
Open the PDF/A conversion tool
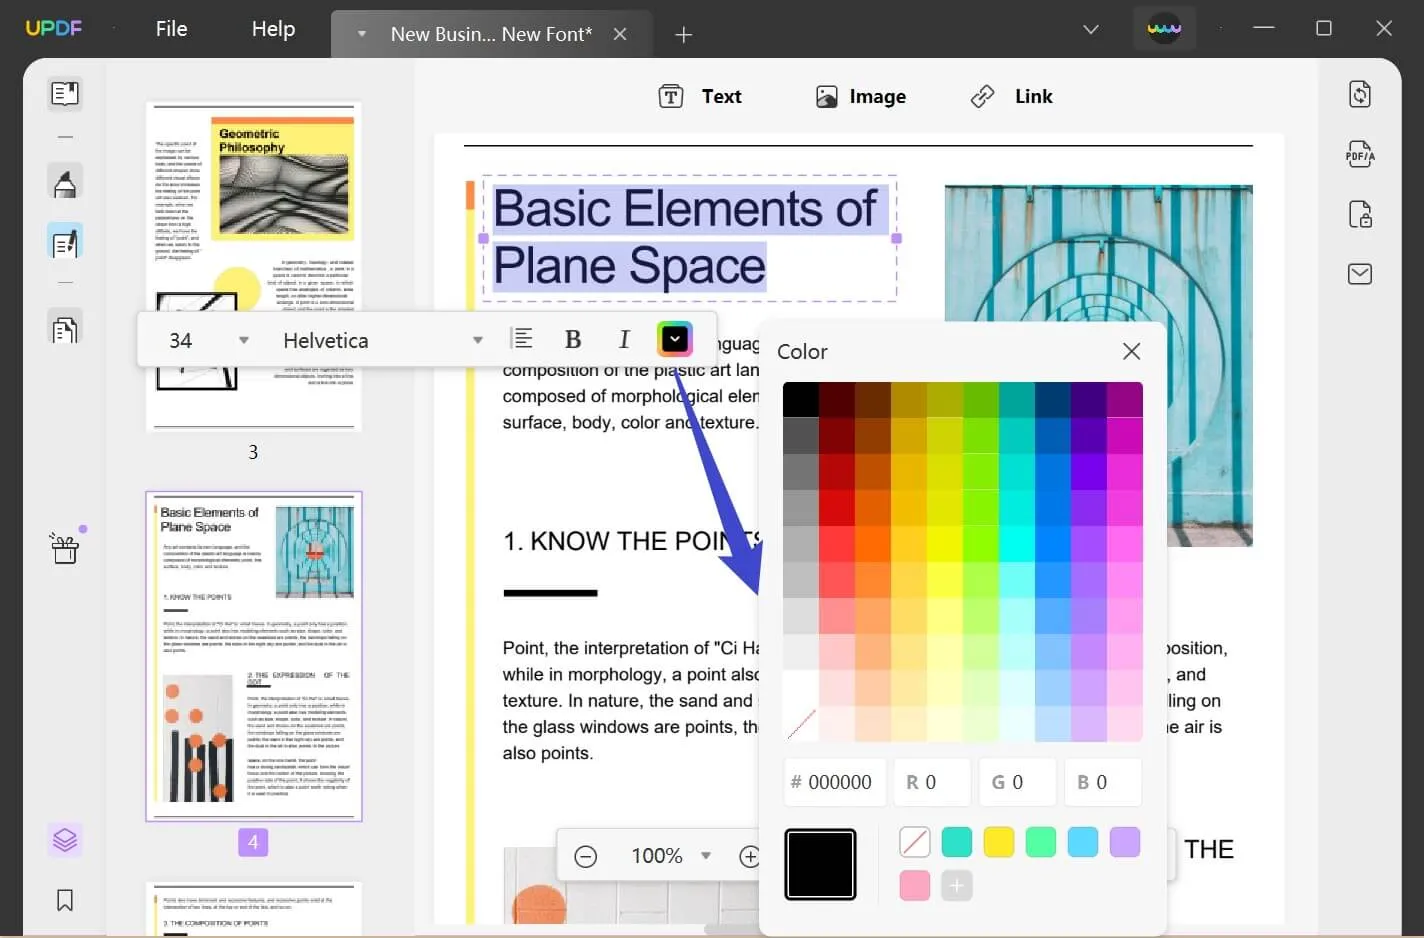pyautogui.click(x=1360, y=153)
